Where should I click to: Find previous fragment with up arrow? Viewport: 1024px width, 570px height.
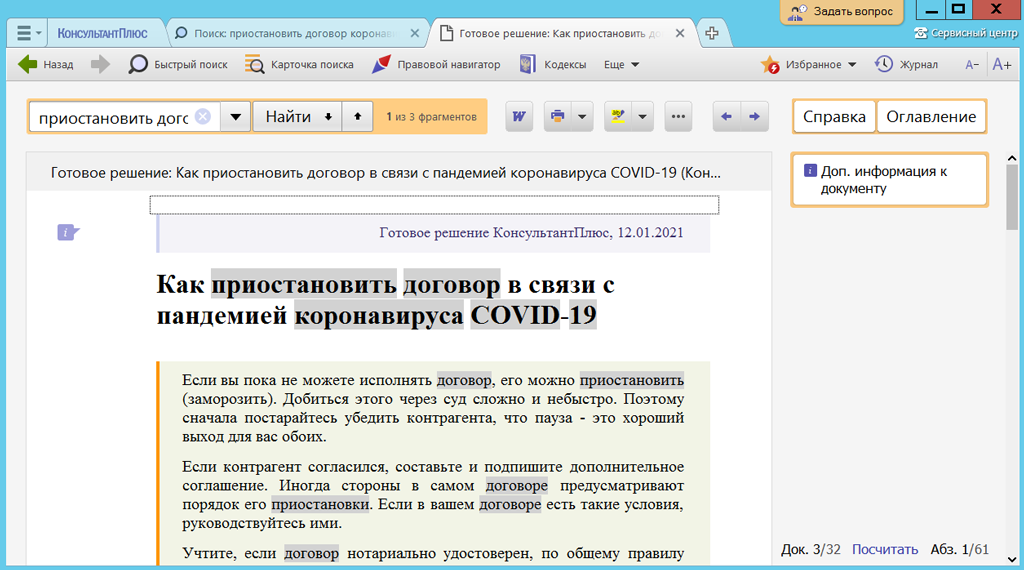point(357,117)
